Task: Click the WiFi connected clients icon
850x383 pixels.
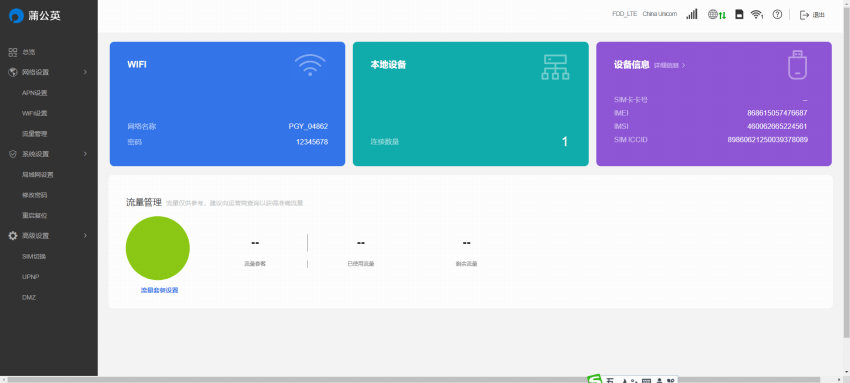Action: coord(757,15)
